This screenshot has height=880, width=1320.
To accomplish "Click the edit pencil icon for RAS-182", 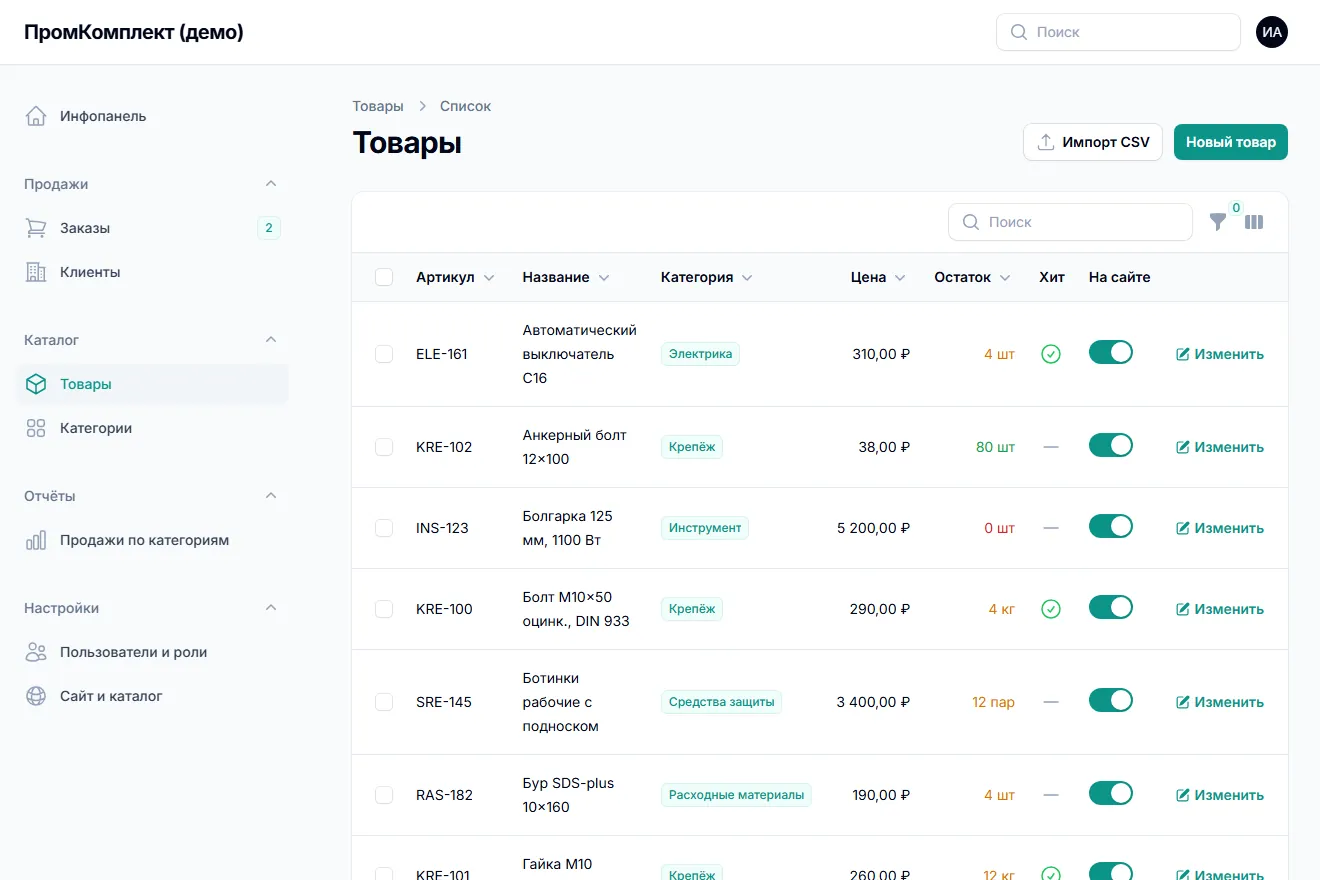I will 1183,795.
